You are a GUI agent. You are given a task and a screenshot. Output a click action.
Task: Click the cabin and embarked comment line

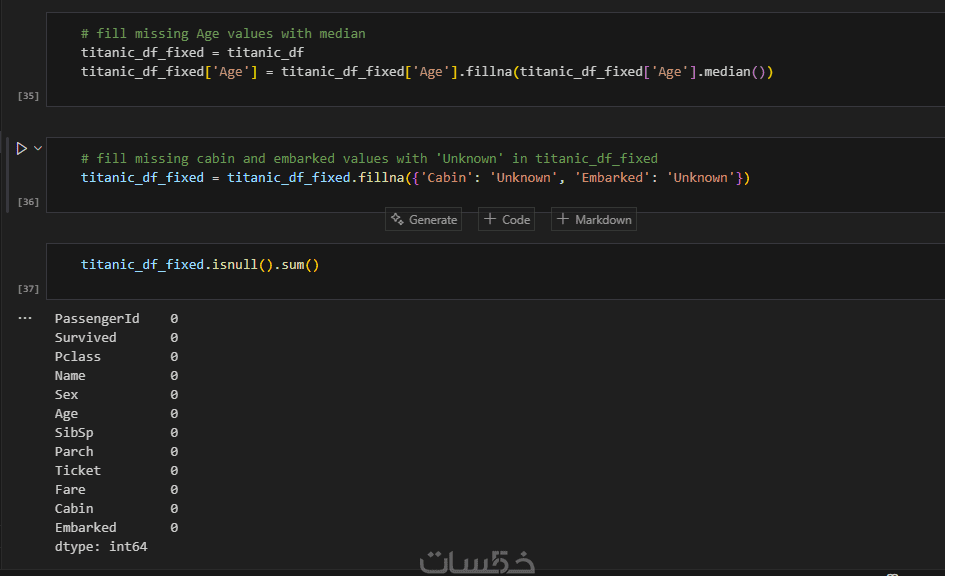pos(369,159)
